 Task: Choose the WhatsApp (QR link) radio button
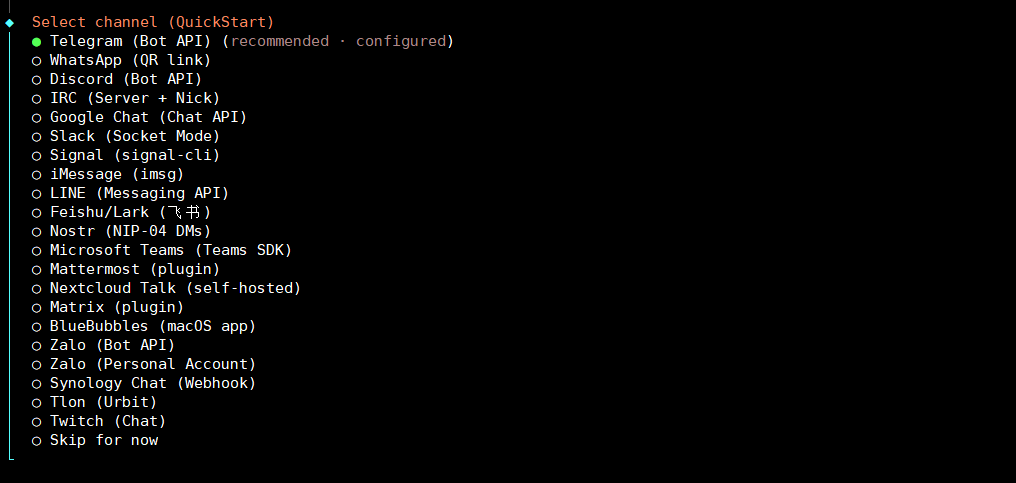pos(37,60)
